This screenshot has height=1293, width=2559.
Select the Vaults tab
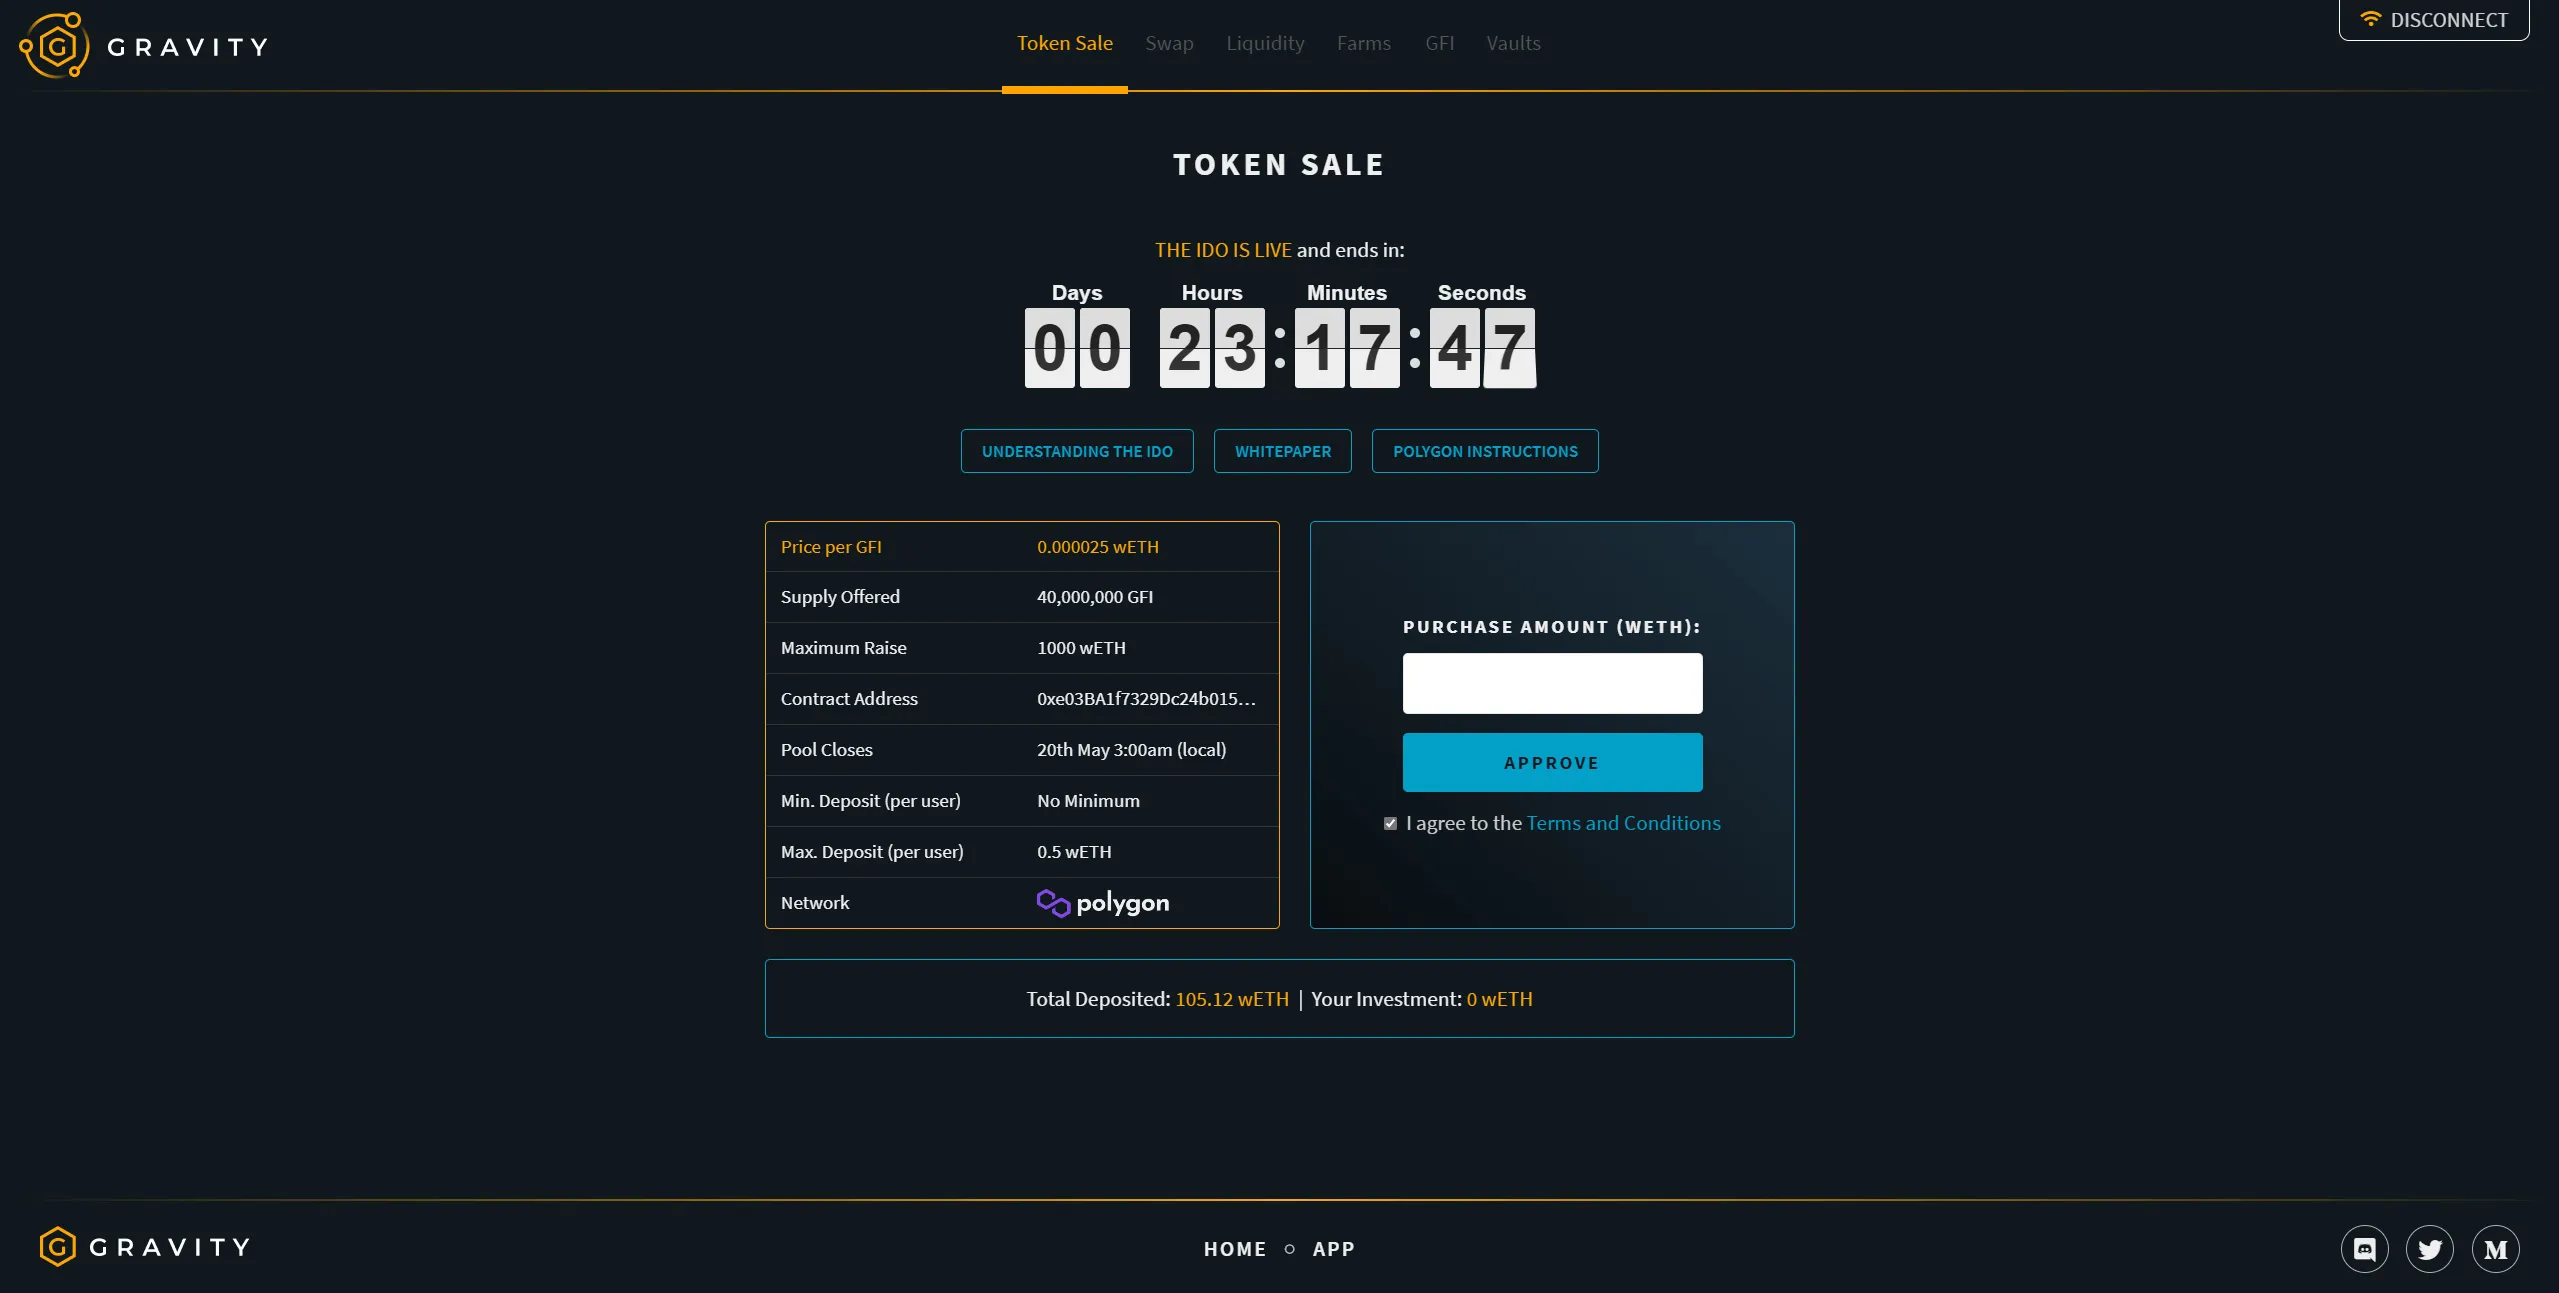pyautogui.click(x=1513, y=43)
